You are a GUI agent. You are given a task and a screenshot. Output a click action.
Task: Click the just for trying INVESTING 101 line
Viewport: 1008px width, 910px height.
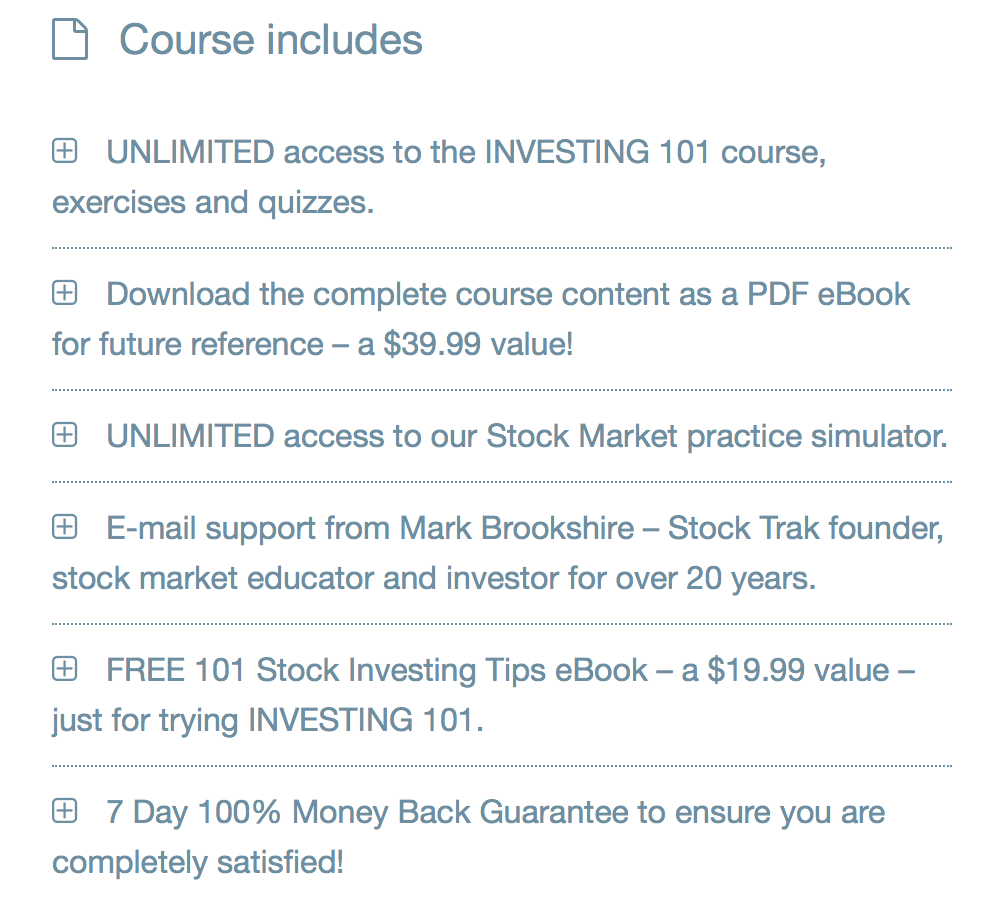267,721
